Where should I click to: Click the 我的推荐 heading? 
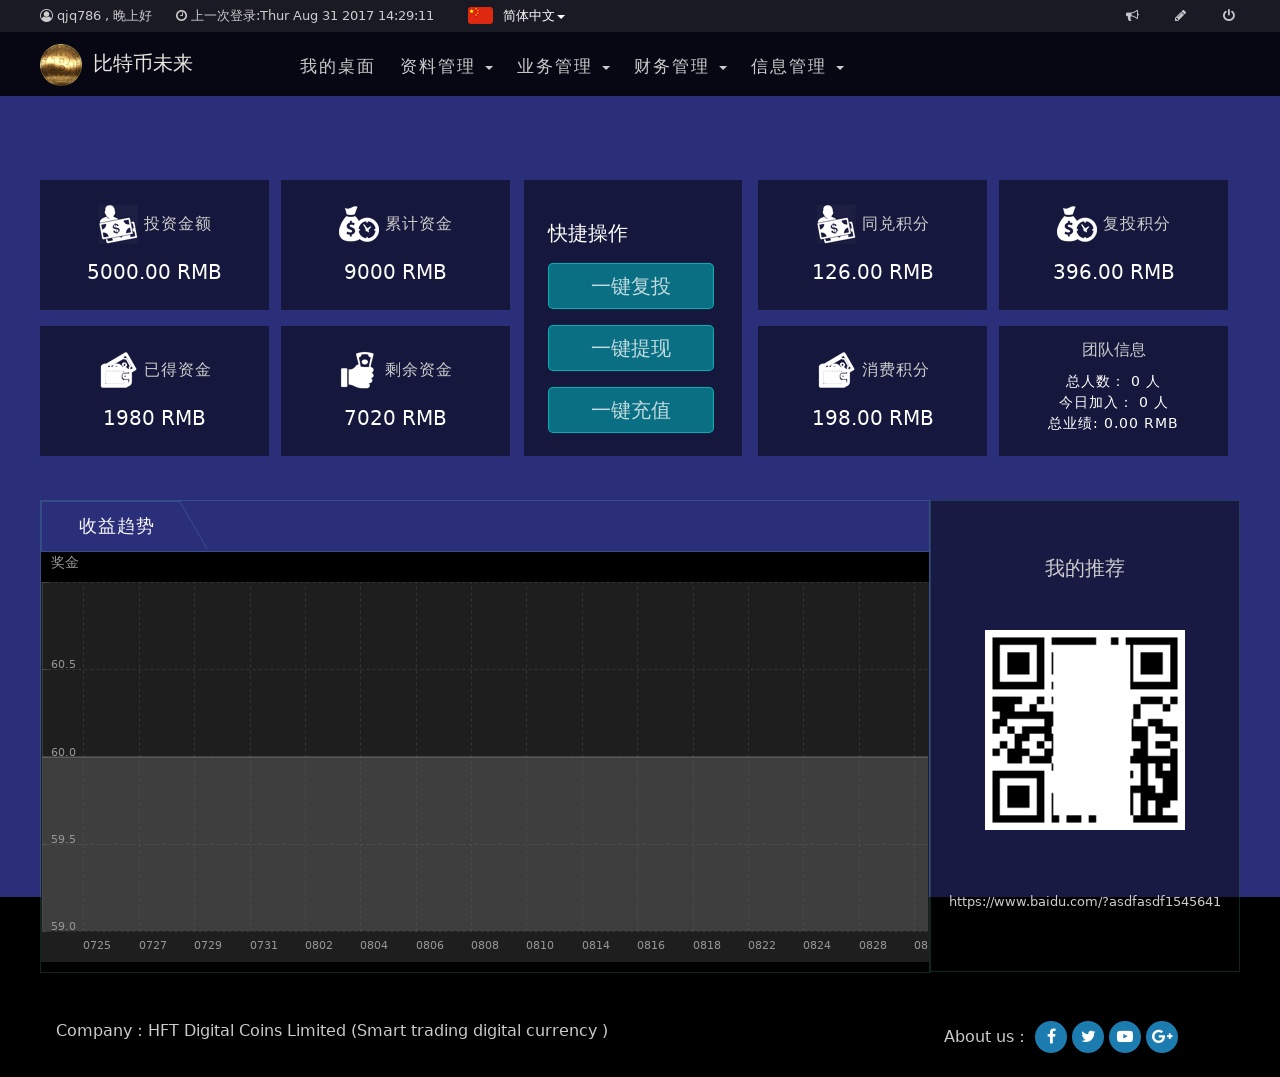tap(1085, 568)
